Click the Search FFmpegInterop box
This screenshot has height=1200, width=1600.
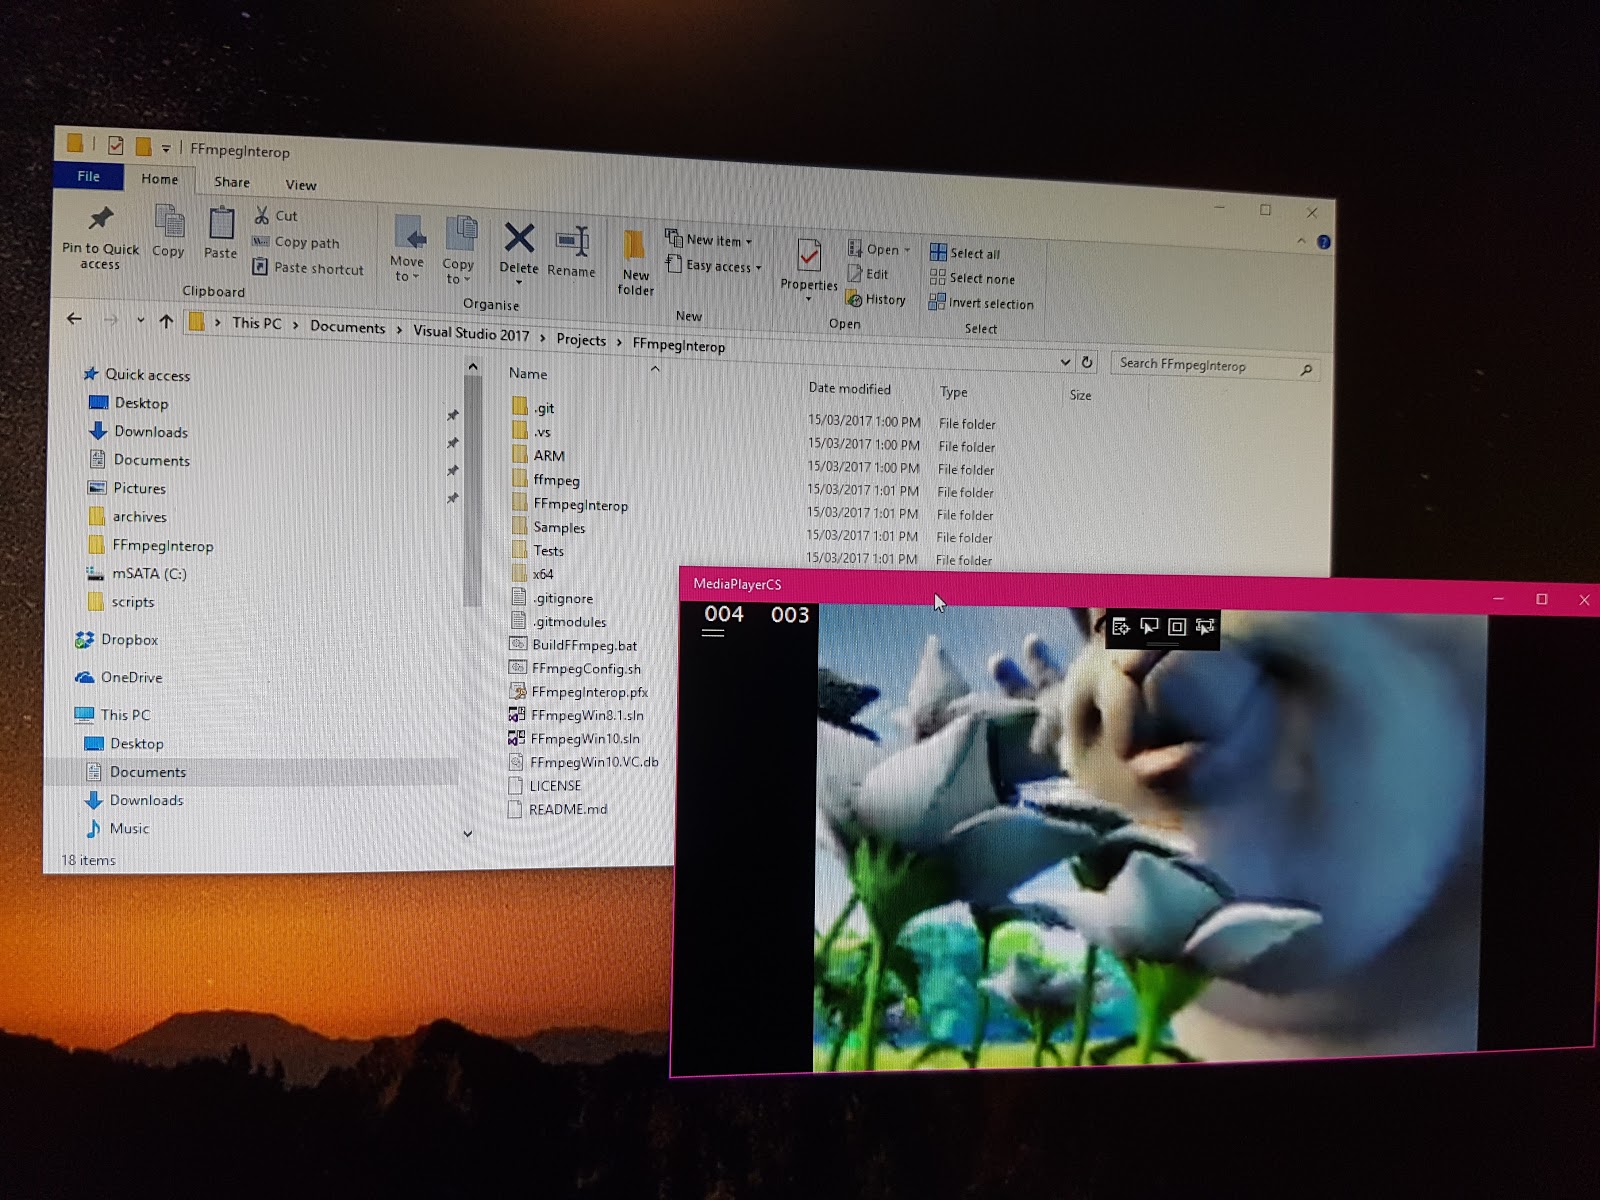pos(1214,366)
